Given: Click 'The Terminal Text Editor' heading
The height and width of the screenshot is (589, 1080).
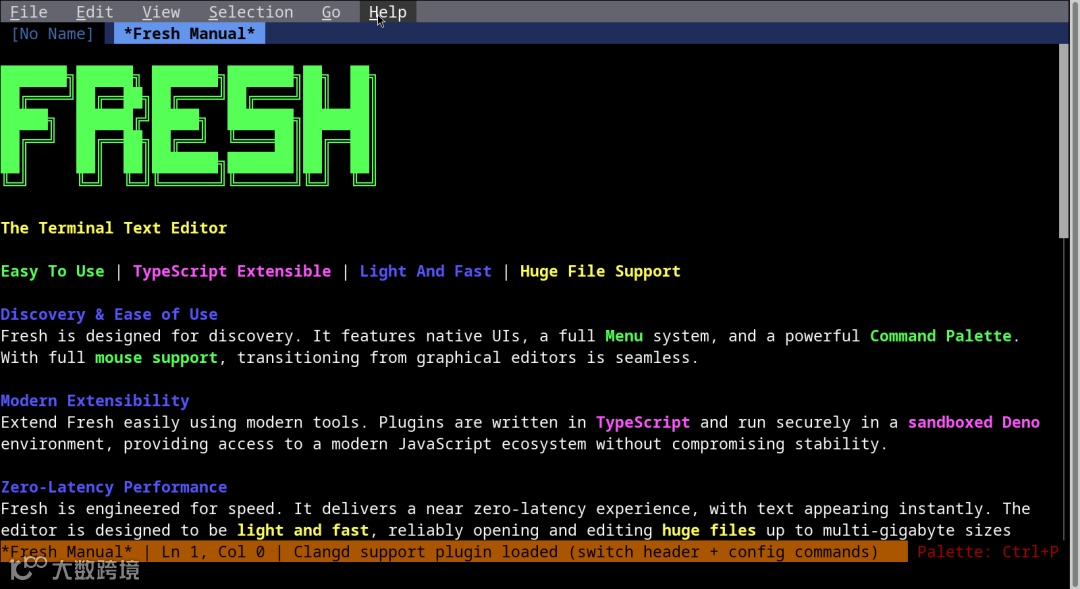Looking at the screenshot, I should tap(114, 228).
